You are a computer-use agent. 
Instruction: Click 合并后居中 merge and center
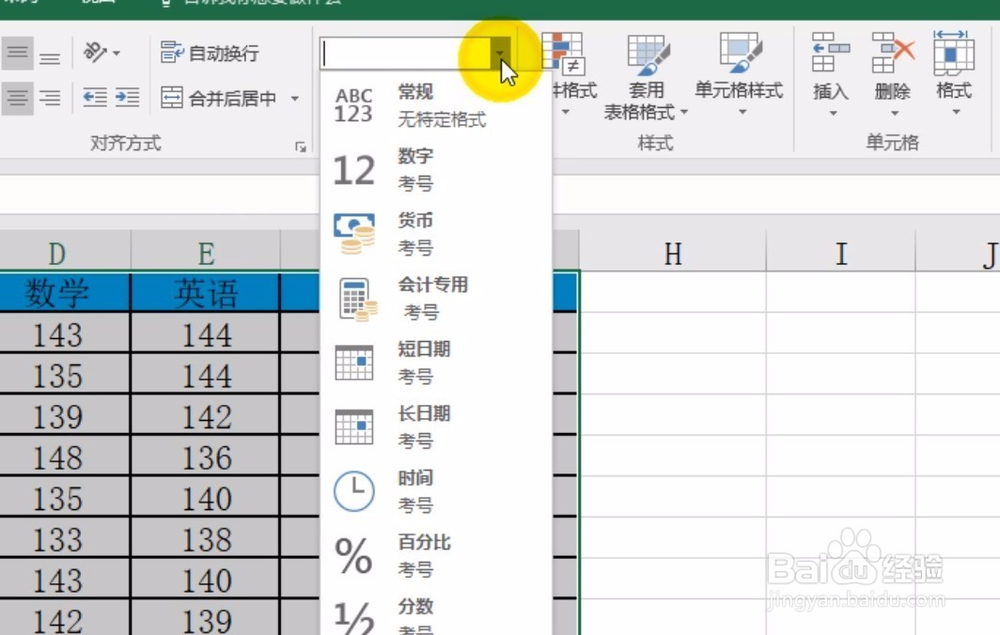219,98
